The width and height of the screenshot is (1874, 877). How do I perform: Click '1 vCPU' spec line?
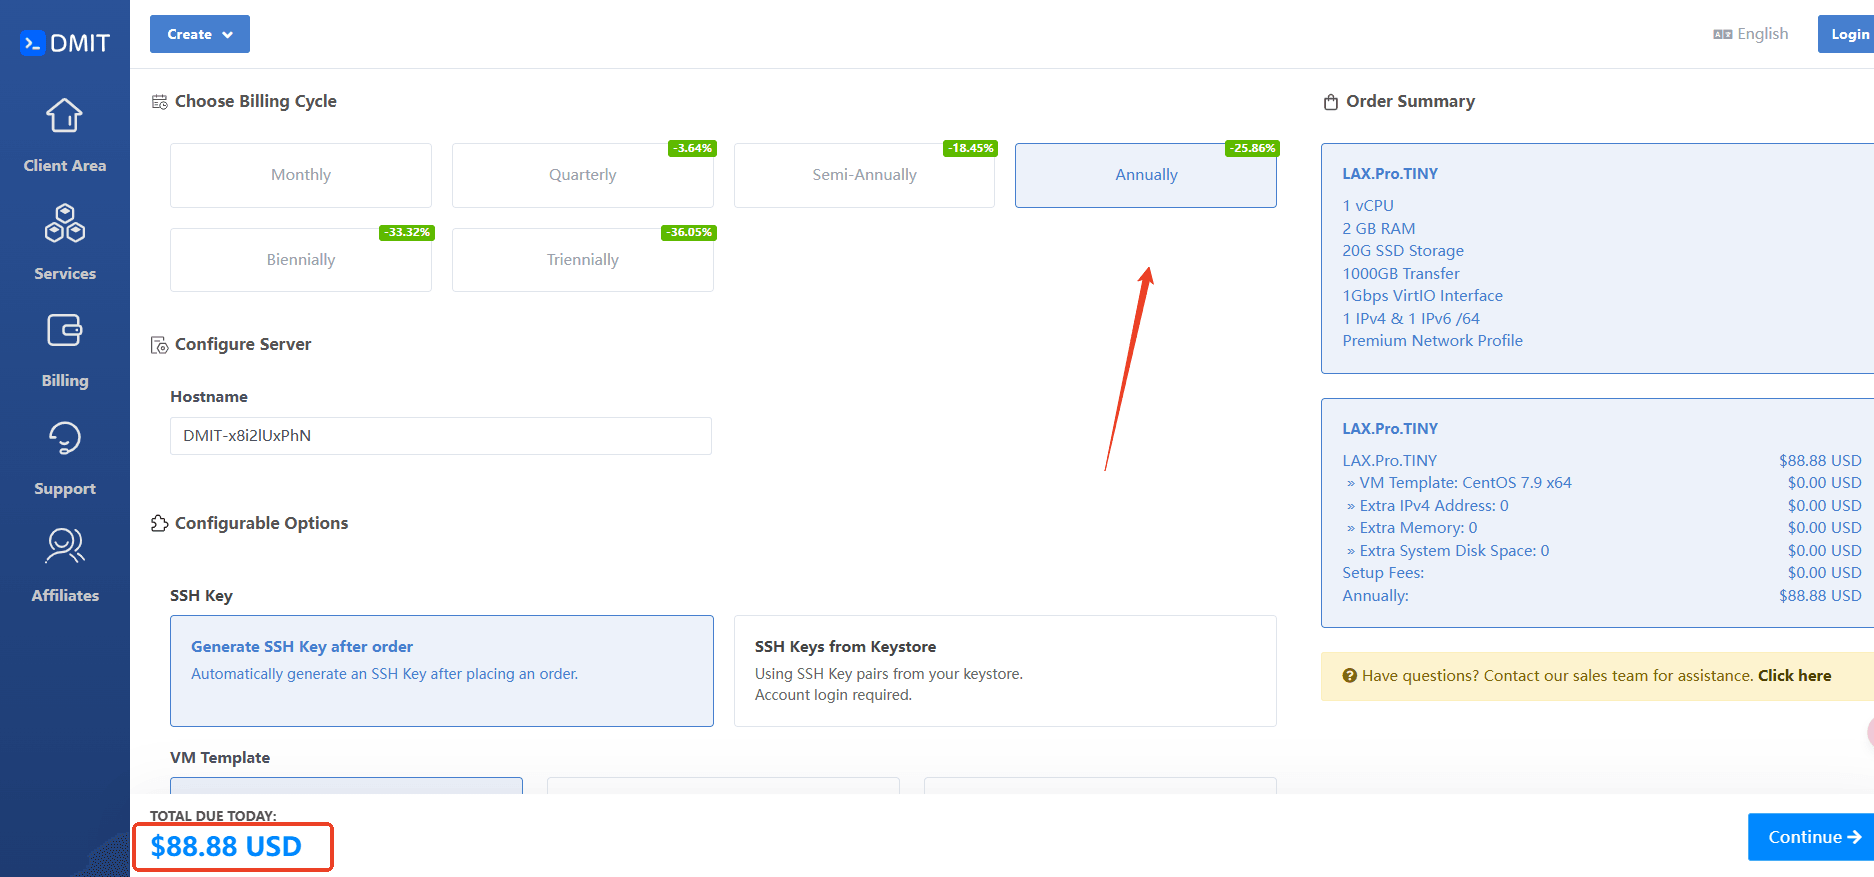pyautogui.click(x=1367, y=206)
